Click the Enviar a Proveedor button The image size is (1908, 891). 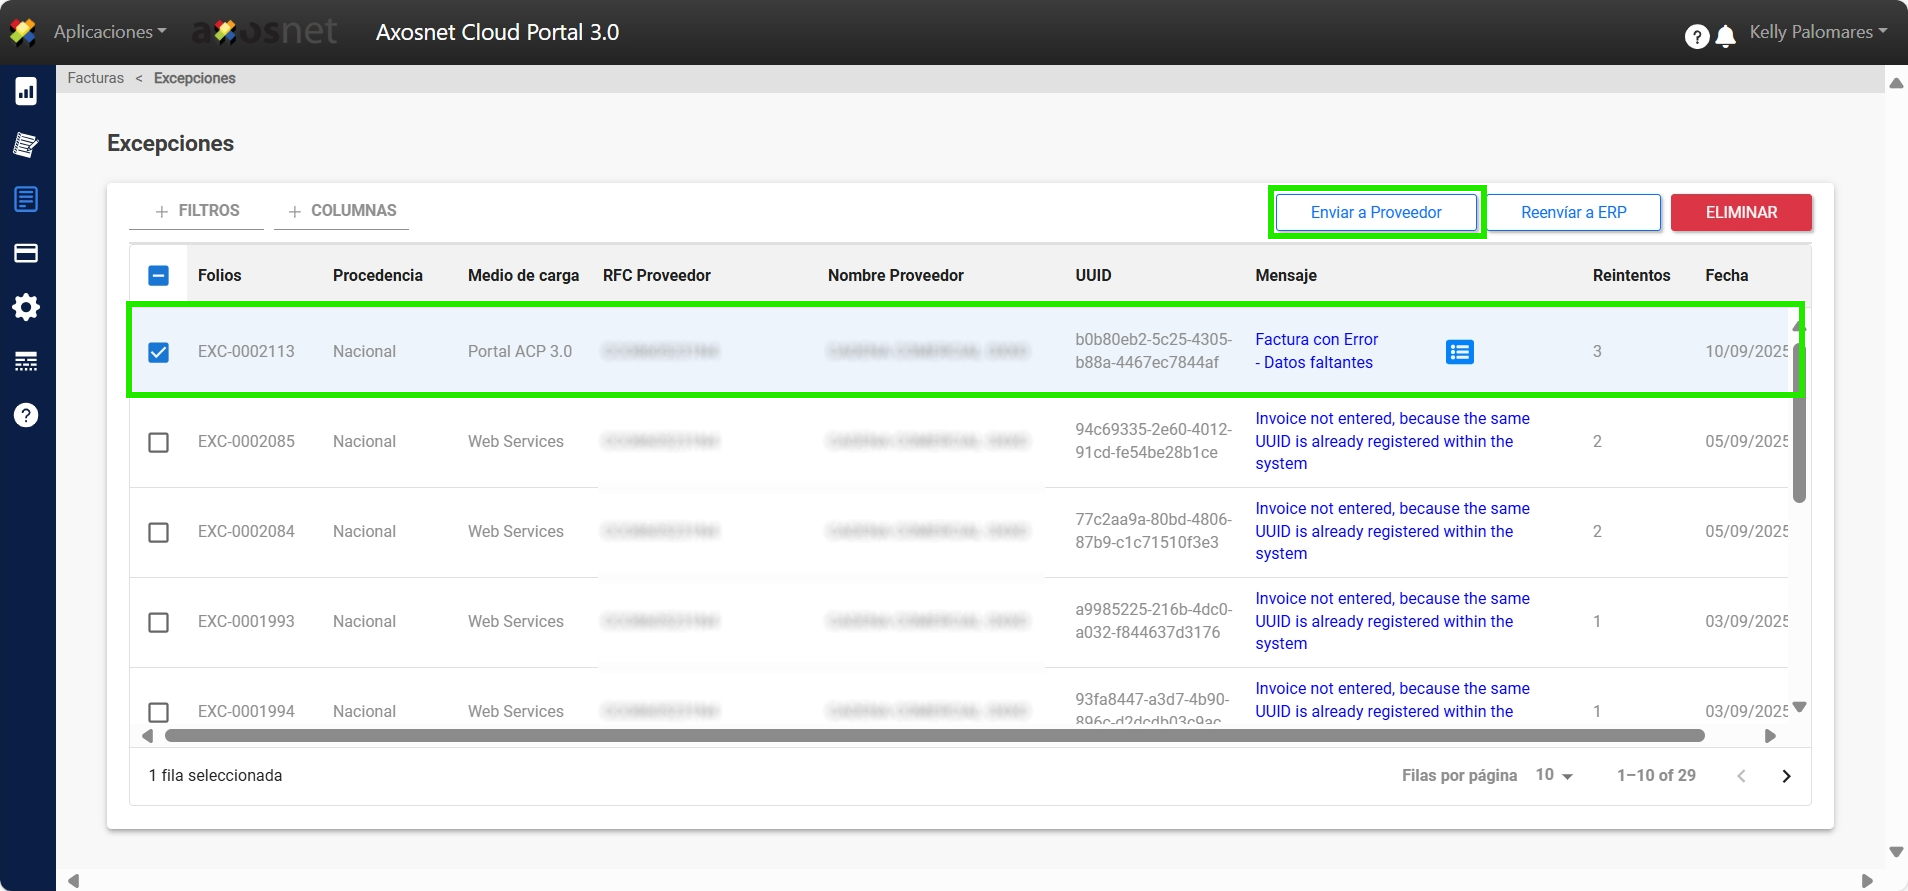tap(1376, 213)
